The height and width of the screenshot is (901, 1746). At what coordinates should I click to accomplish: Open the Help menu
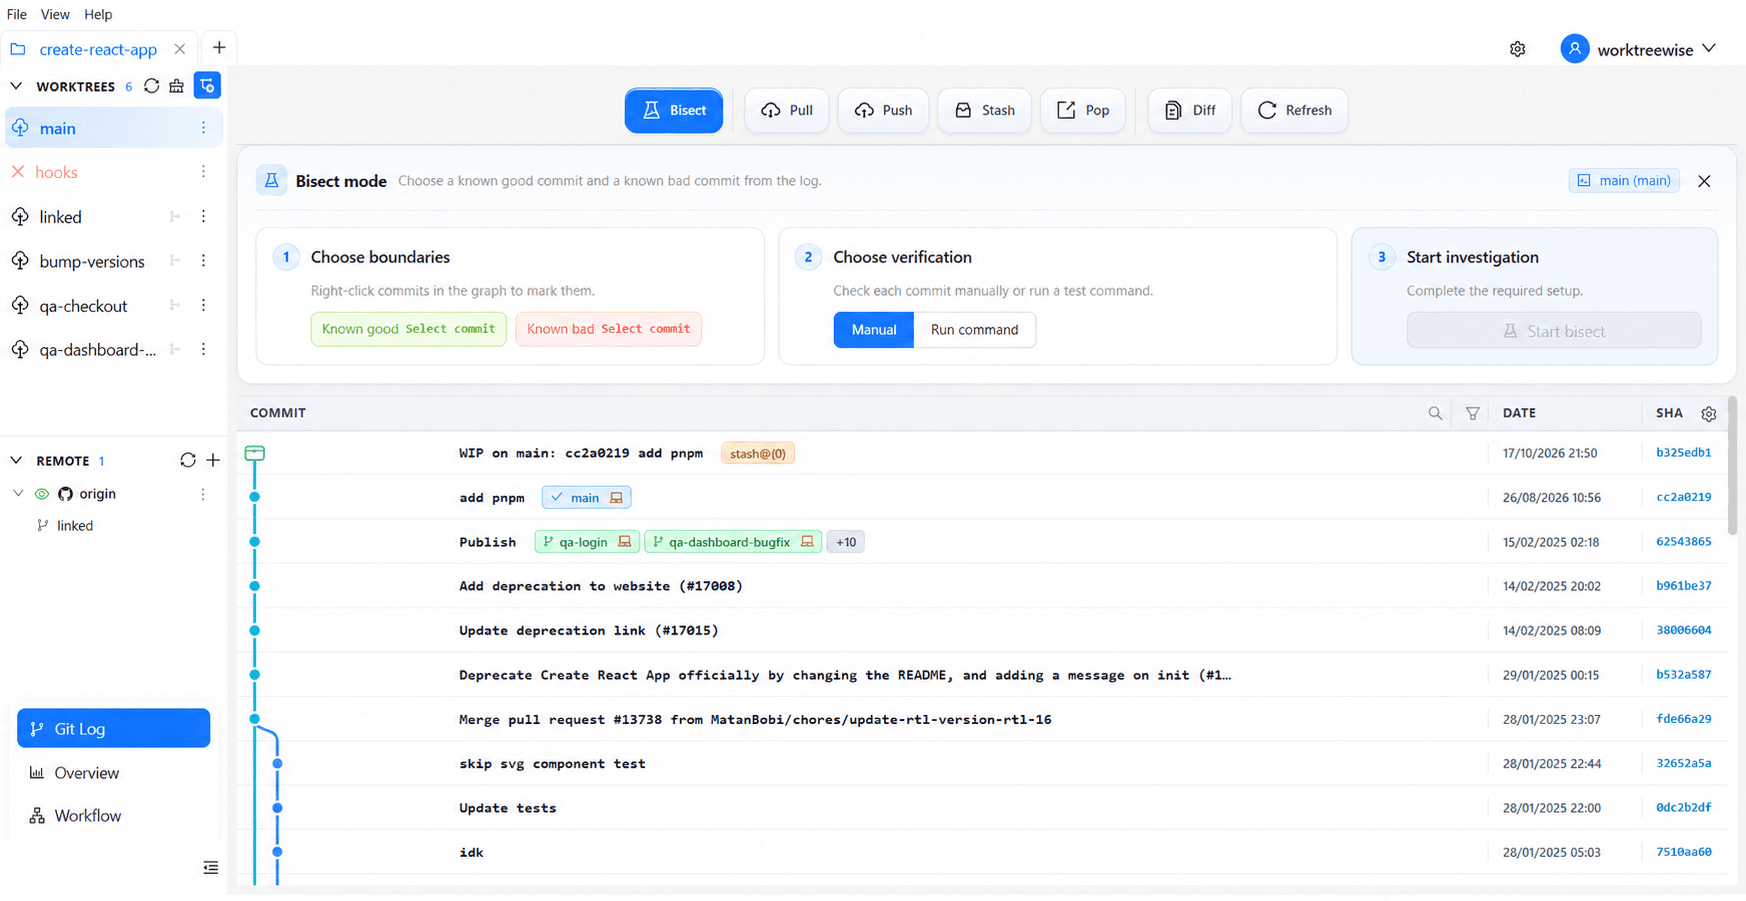(98, 14)
